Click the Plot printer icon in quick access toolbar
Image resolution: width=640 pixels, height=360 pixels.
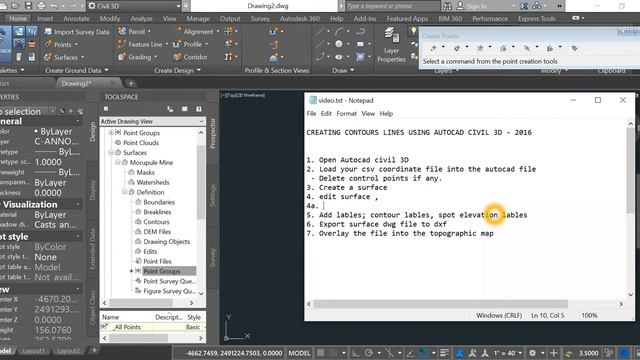(x=41, y=6)
